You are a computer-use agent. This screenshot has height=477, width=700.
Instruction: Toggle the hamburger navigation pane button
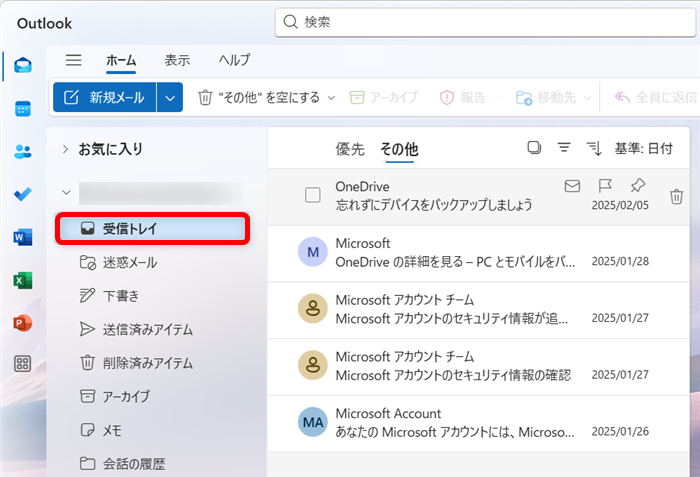tap(74, 60)
